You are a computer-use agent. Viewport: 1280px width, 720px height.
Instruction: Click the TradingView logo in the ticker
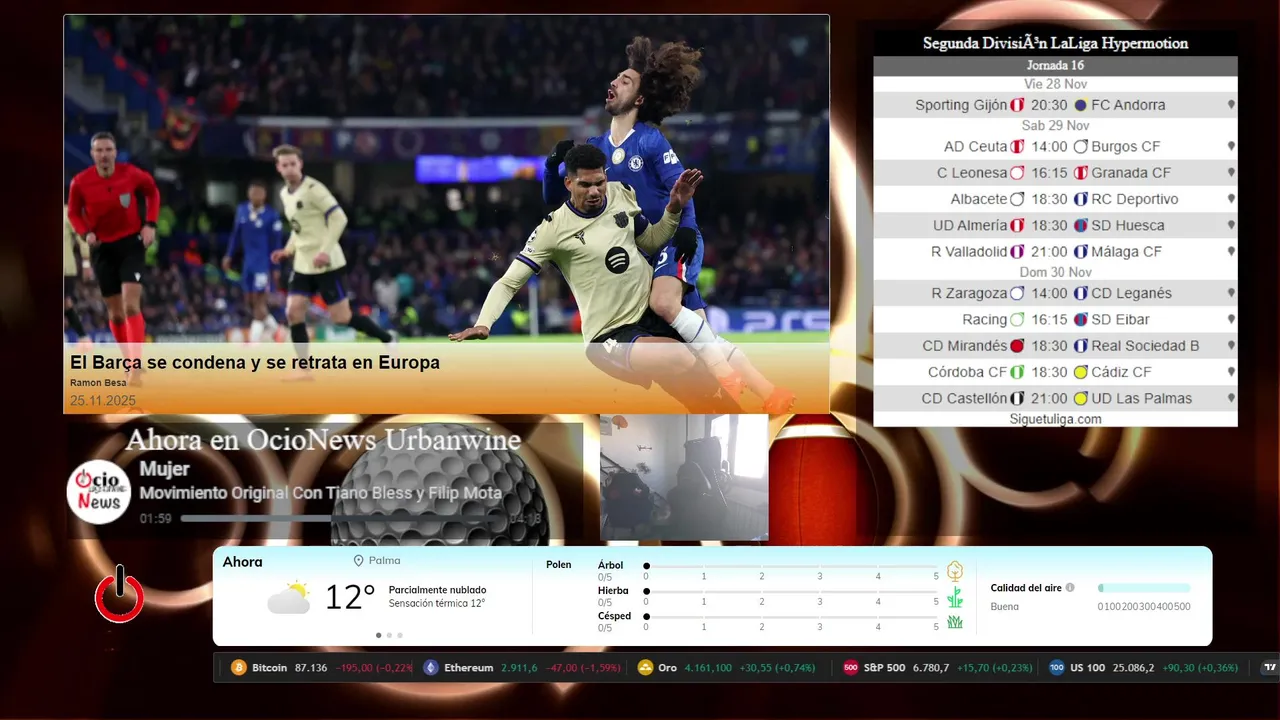point(1271,668)
